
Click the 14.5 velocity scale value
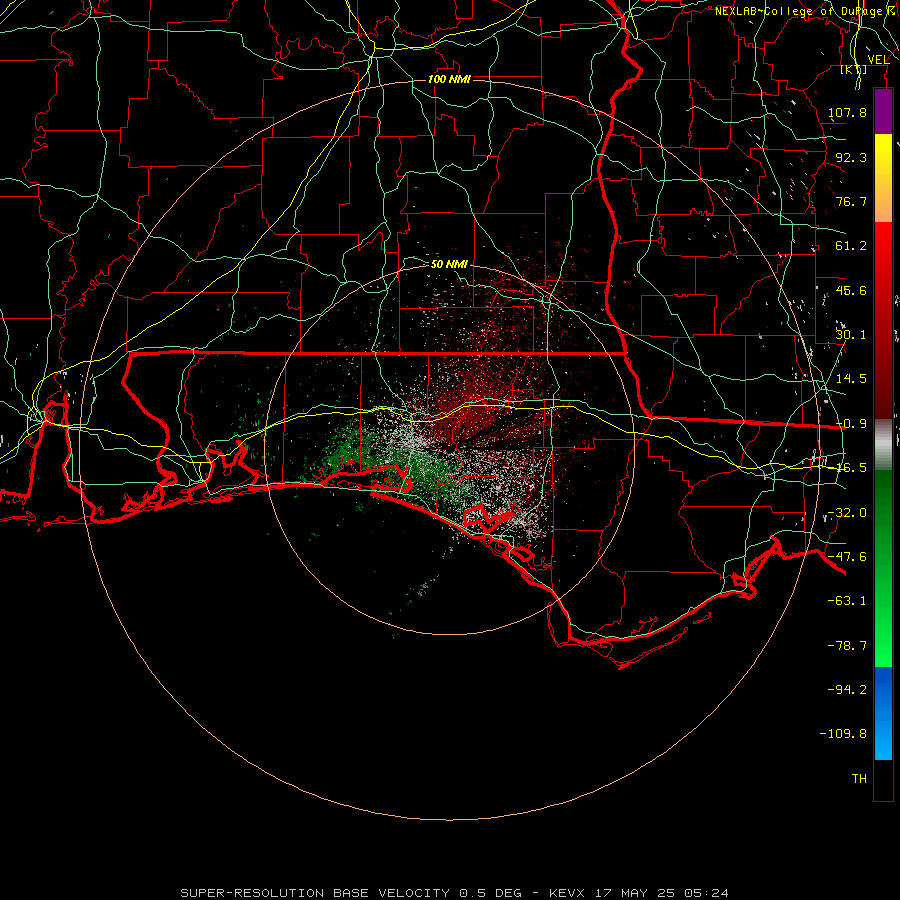pyautogui.click(x=851, y=379)
